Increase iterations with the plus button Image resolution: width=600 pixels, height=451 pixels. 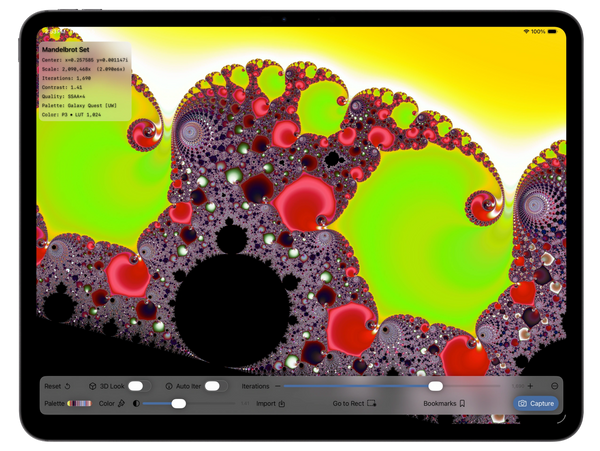point(530,386)
